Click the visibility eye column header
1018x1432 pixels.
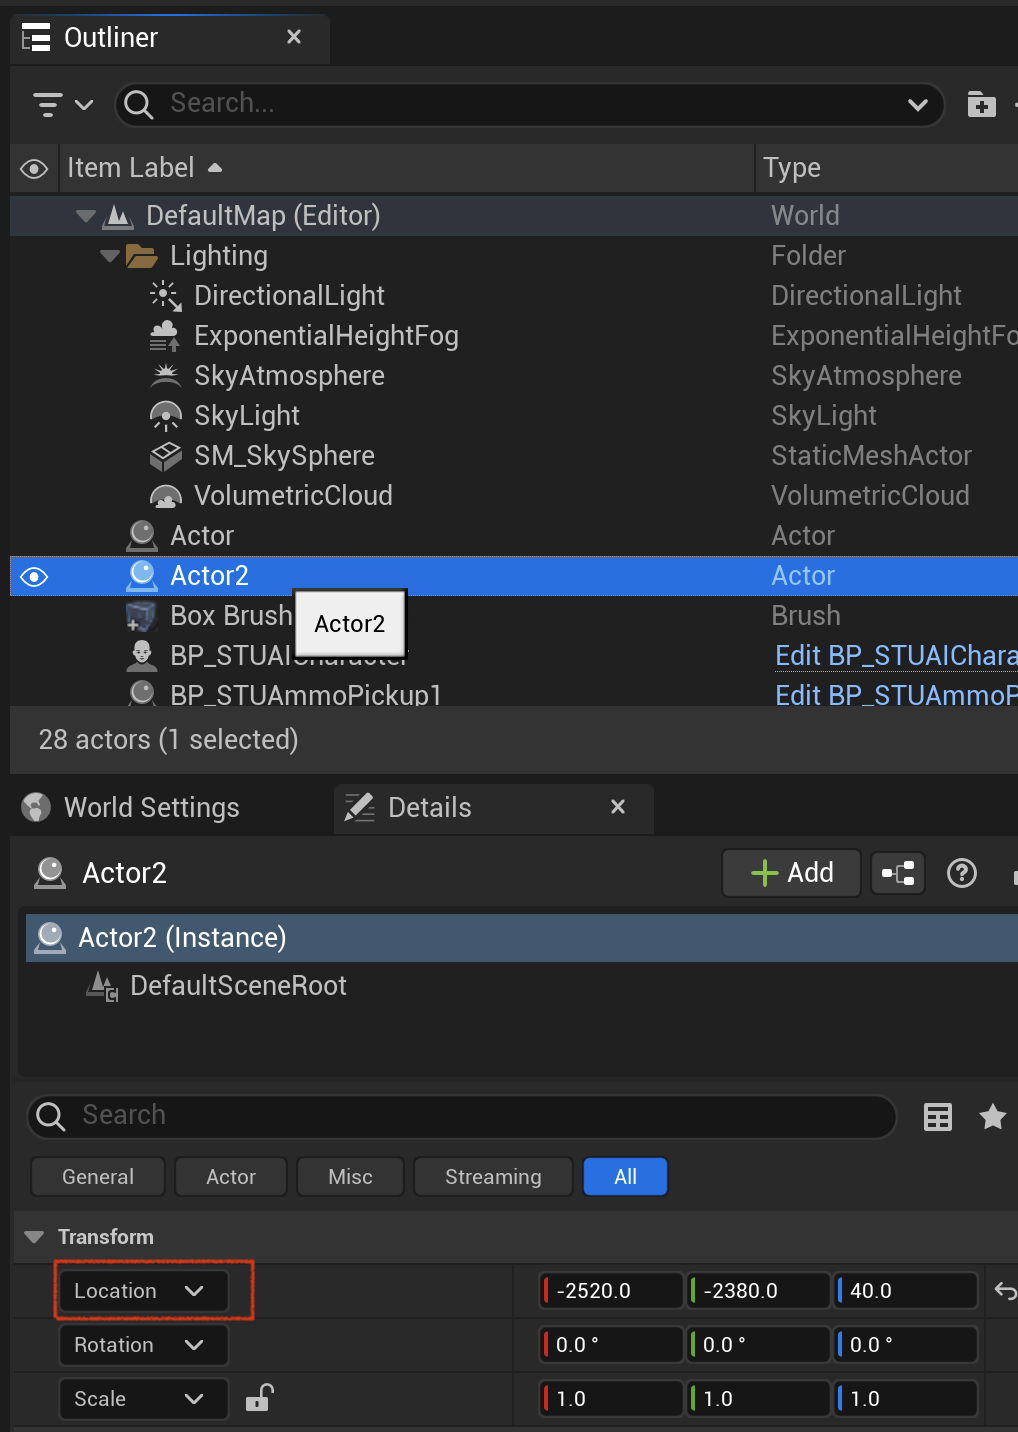(x=34, y=169)
